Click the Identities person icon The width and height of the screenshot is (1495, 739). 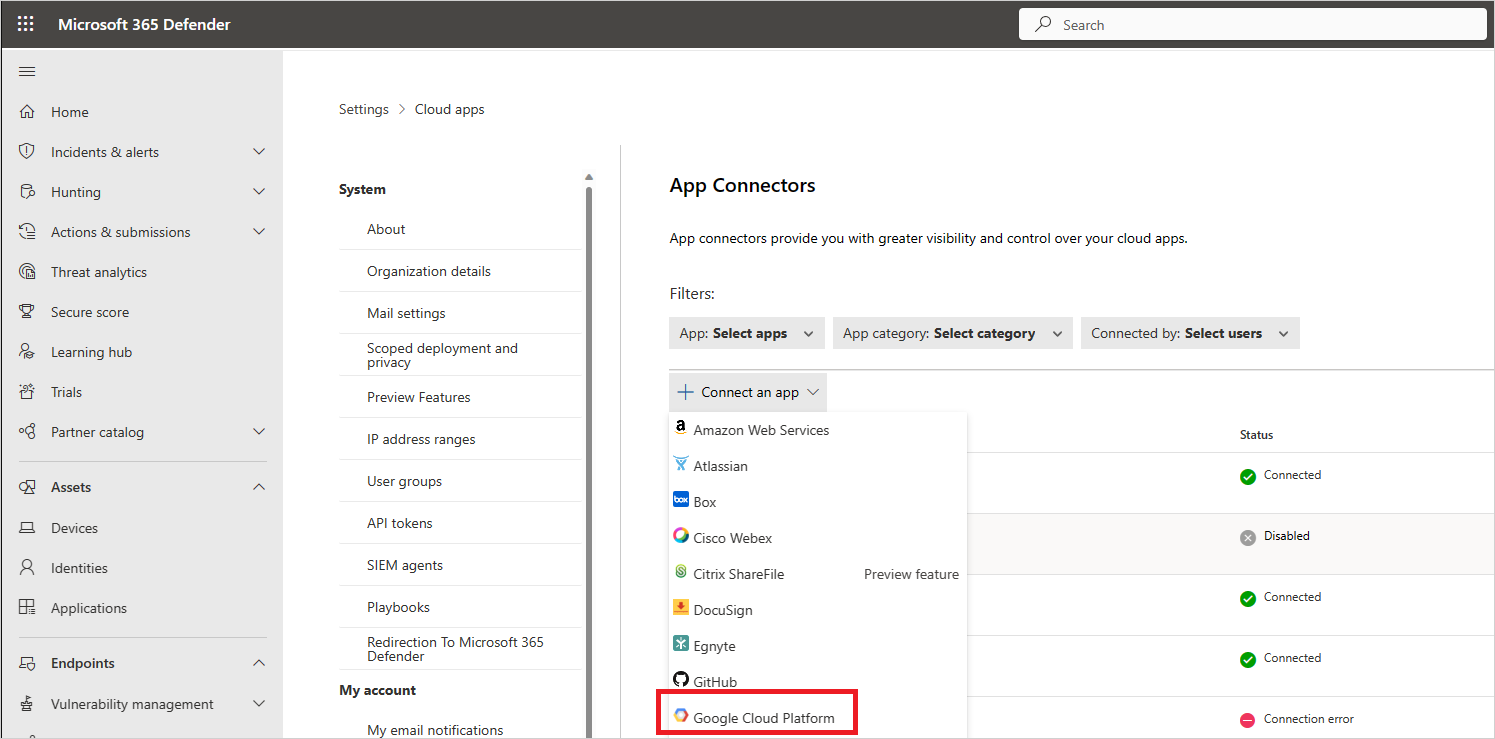click(27, 568)
